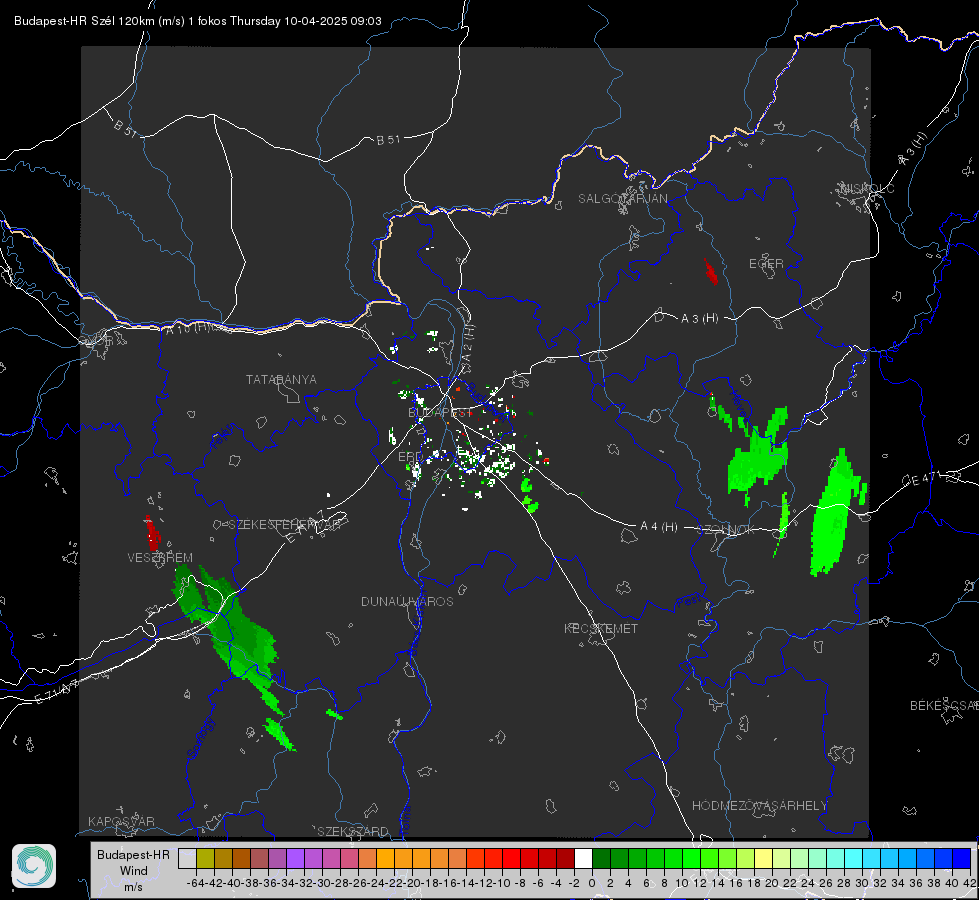Screen dimensions: 979x900
Task: Click the legend value '-10'
Action: point(501,883)
